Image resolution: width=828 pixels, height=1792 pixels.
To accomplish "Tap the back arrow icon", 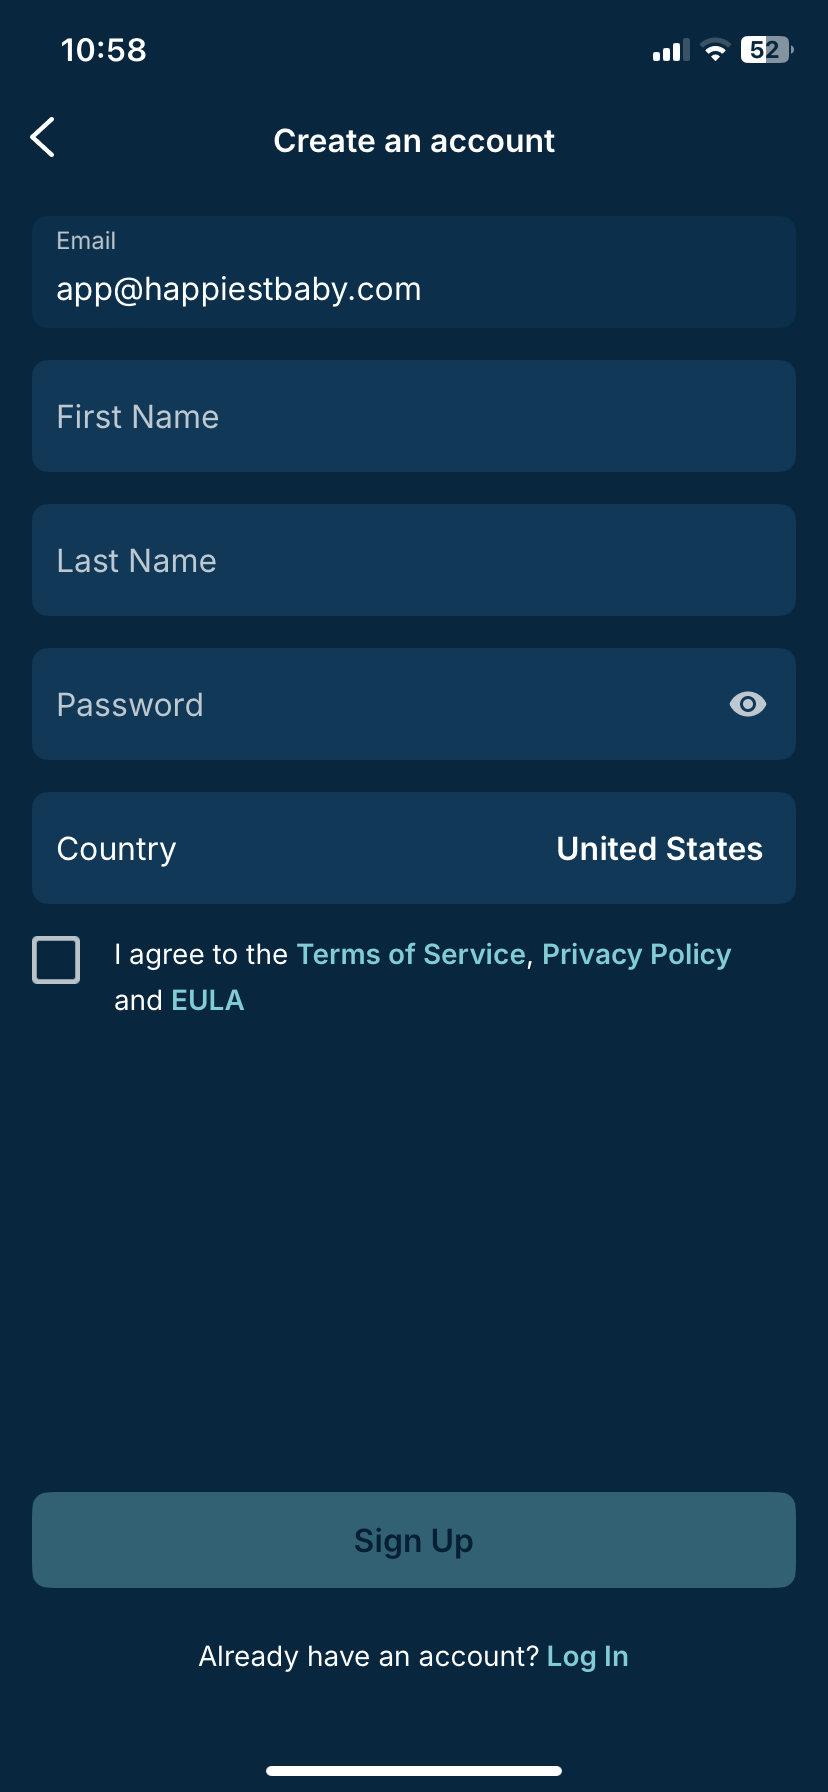I will 43,138.
